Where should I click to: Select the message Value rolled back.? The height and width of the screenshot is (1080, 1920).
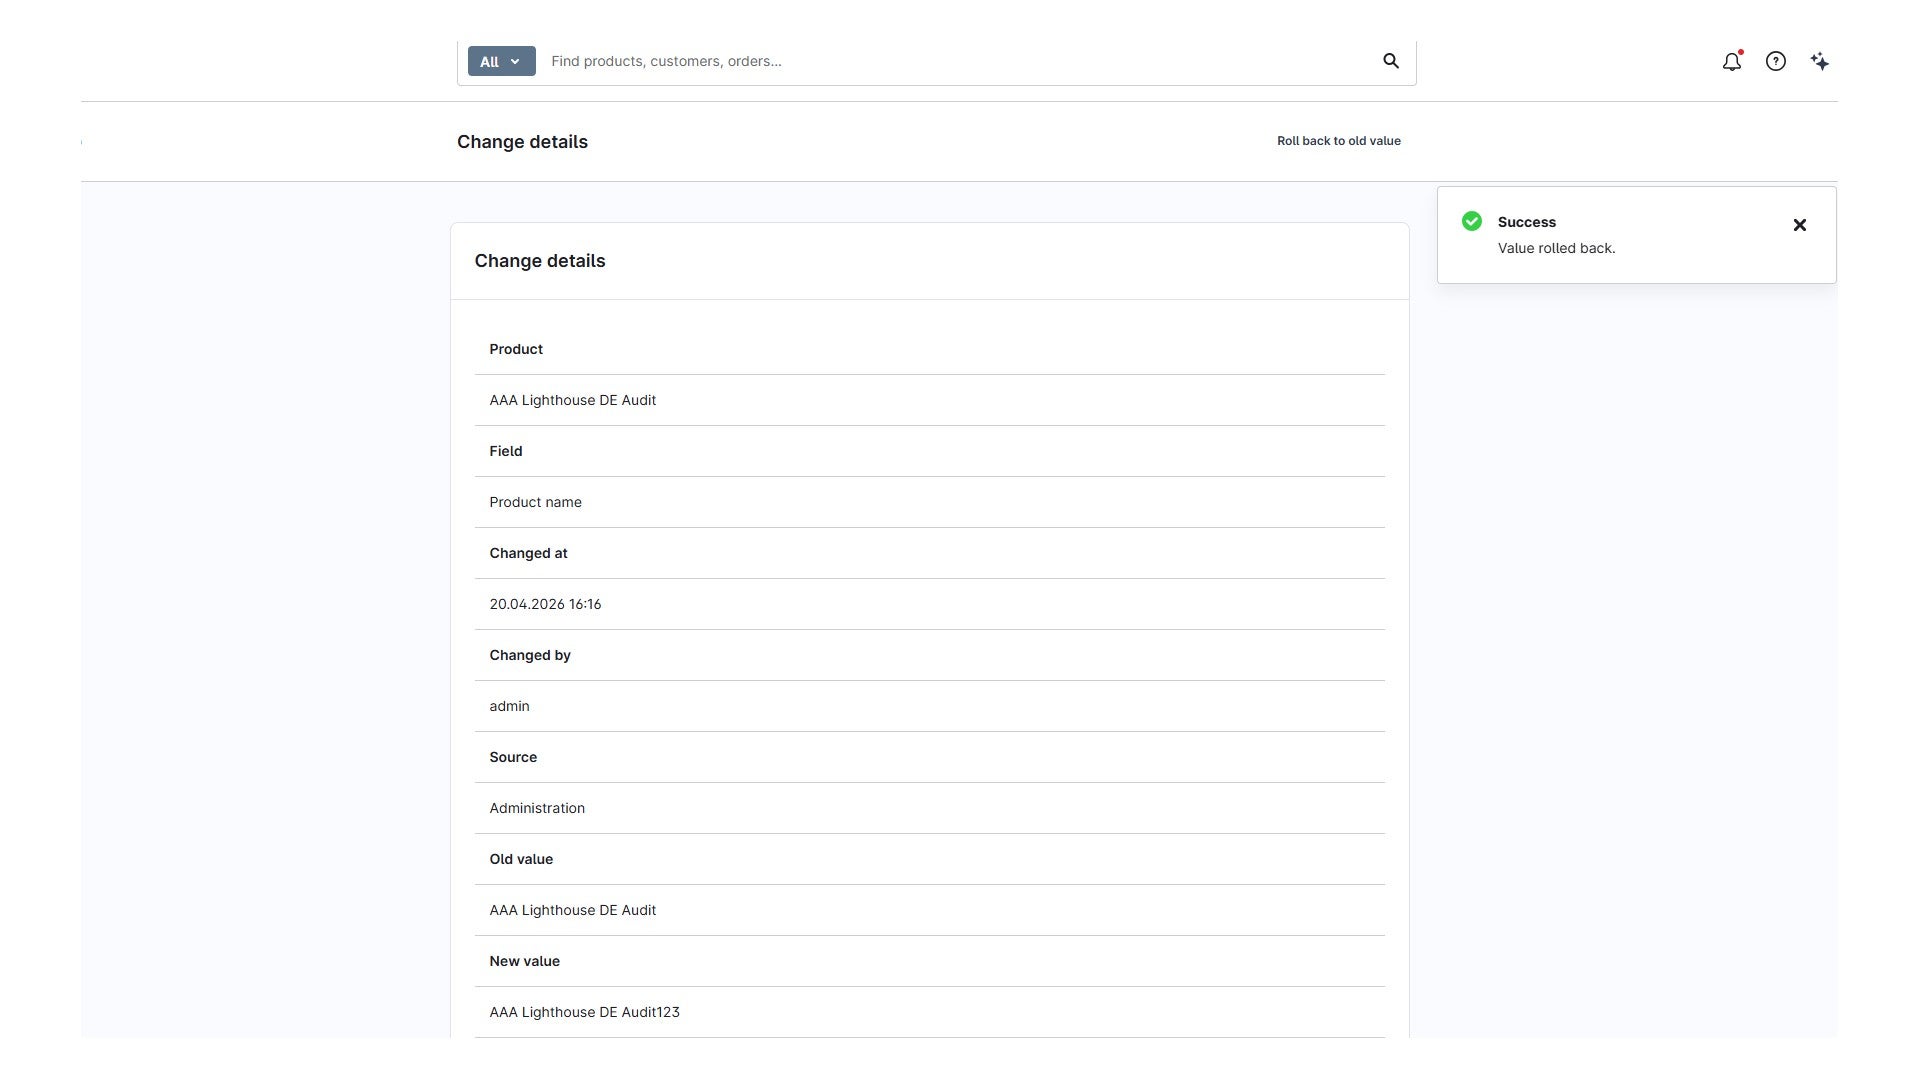pos(1557,248)
